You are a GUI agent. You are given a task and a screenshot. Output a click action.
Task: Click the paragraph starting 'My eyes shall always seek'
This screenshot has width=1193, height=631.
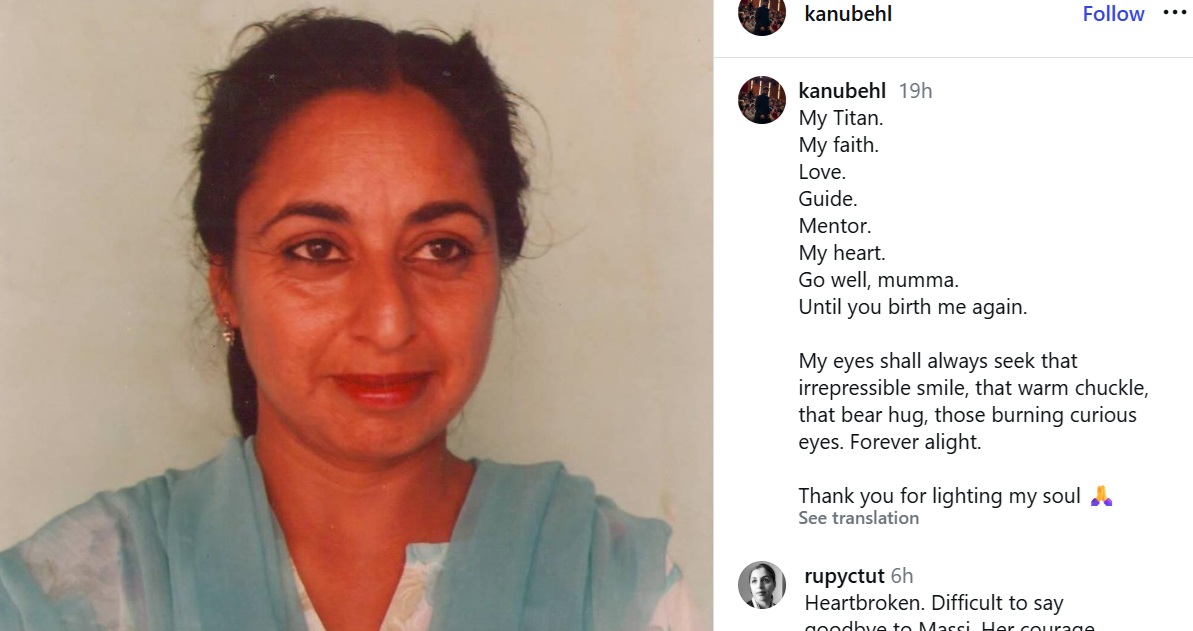973,401
